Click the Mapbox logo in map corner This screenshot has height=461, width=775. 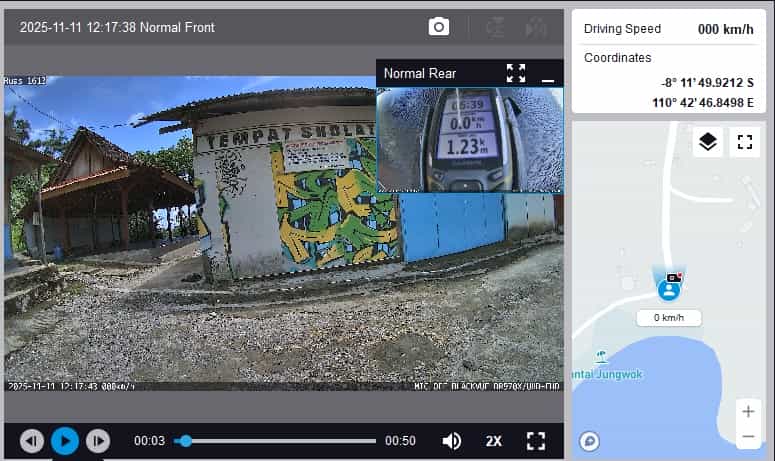pyautogui.click(x=590, y=441)
